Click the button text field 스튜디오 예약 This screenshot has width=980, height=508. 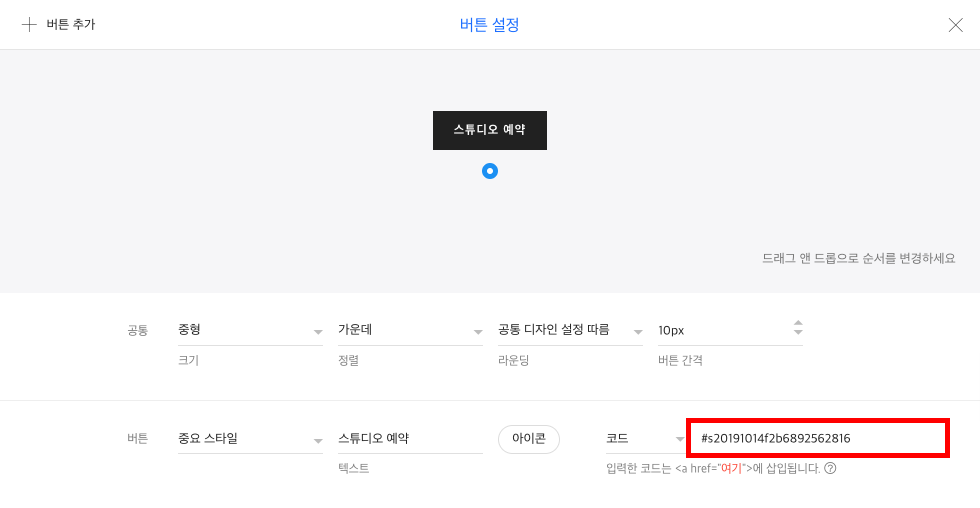click(410, 439)
